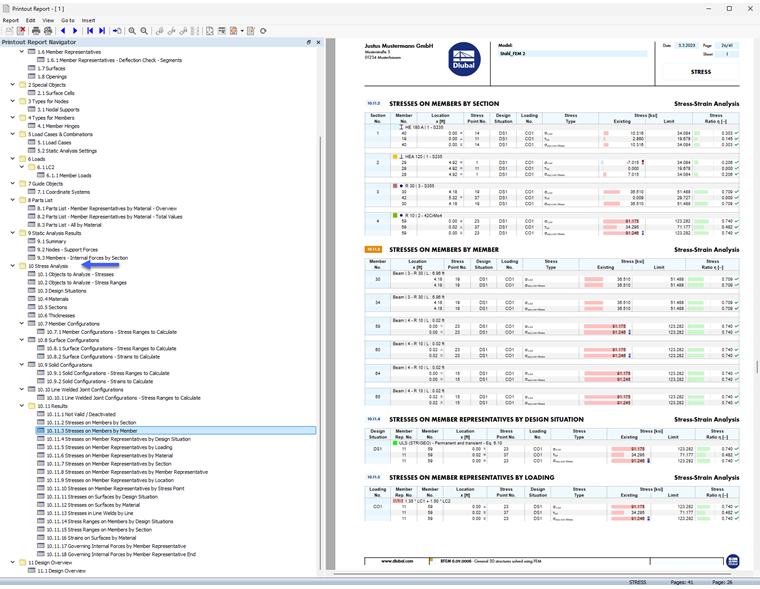This screenshot has height=589, width=760.
Task: Float the Printout Report Navigator panel
Action: 309,42
